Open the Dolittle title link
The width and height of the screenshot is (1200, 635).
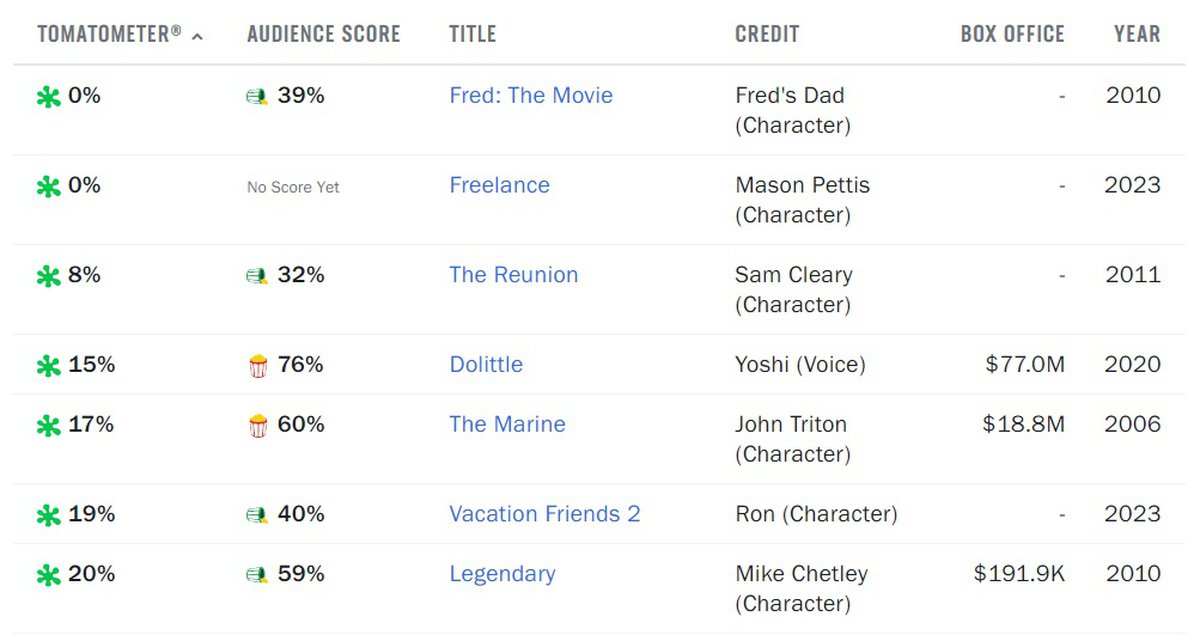486,365
